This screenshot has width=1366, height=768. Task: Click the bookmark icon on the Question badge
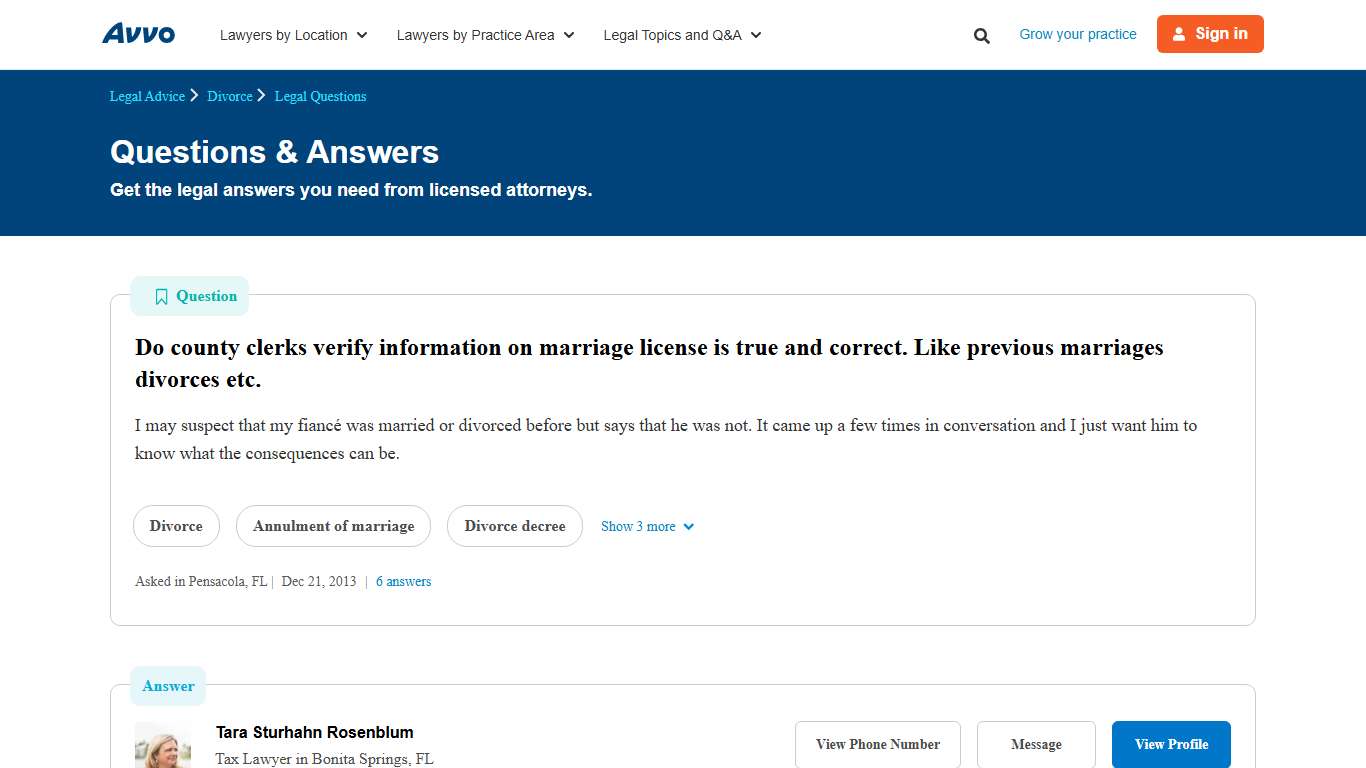(161, 296)
